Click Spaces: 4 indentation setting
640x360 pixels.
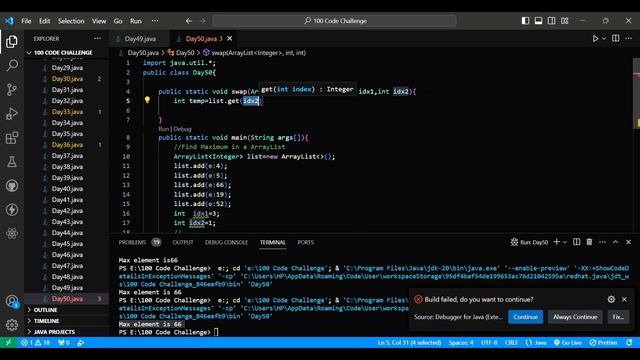coord(461,342)
